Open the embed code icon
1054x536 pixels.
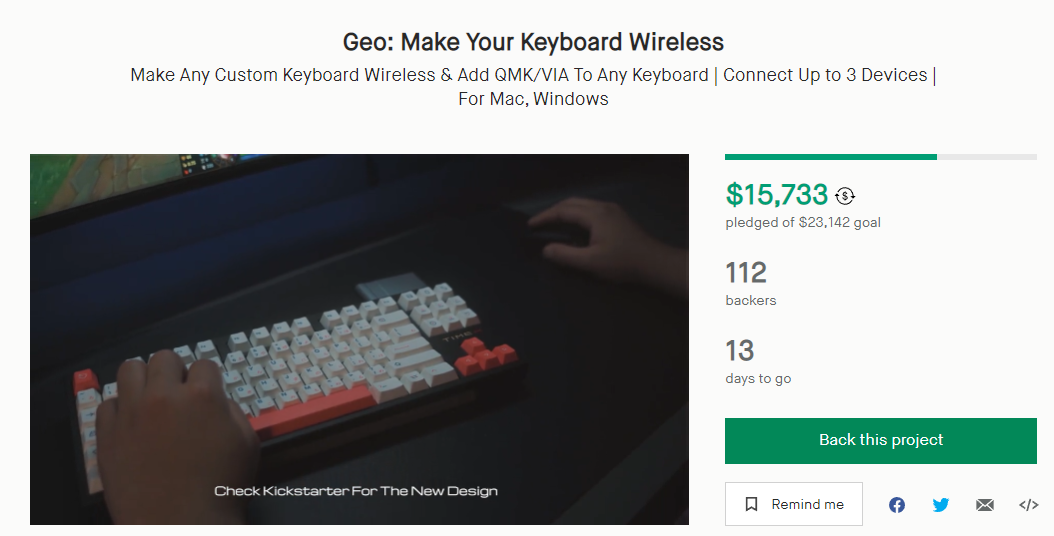point(1028,505)
